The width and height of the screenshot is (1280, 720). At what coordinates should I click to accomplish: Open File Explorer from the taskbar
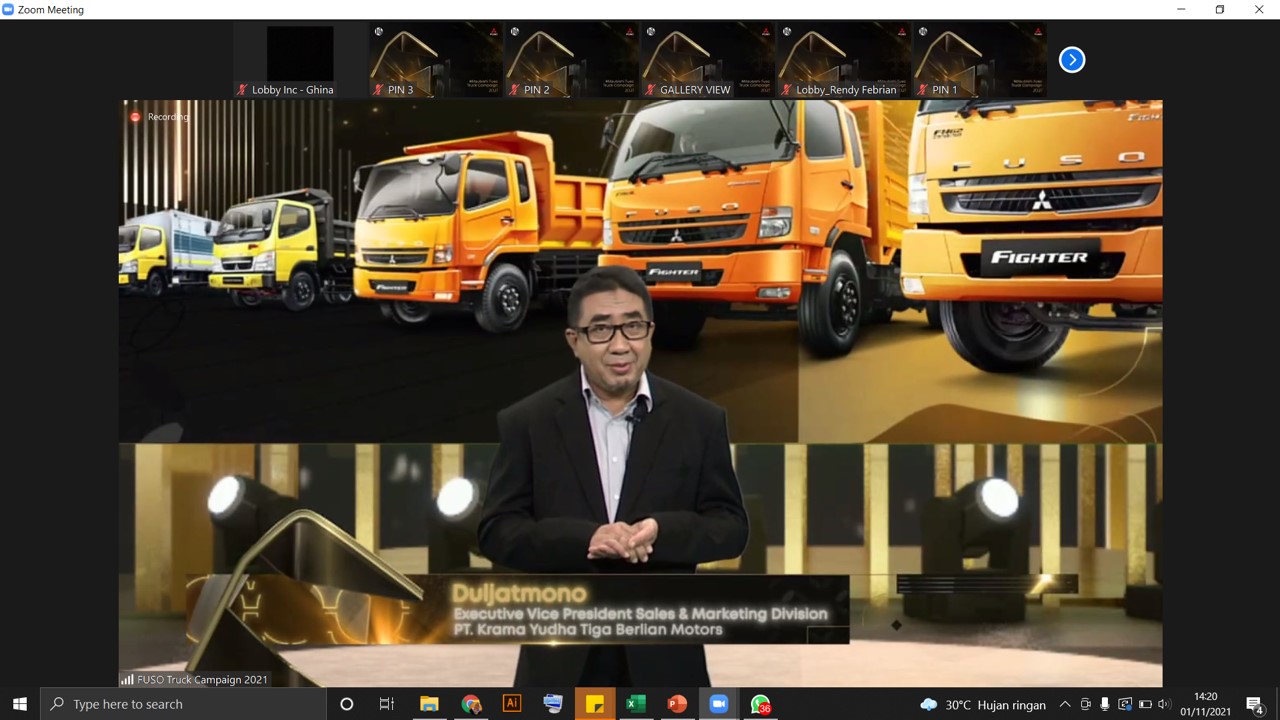coord(429,704)
